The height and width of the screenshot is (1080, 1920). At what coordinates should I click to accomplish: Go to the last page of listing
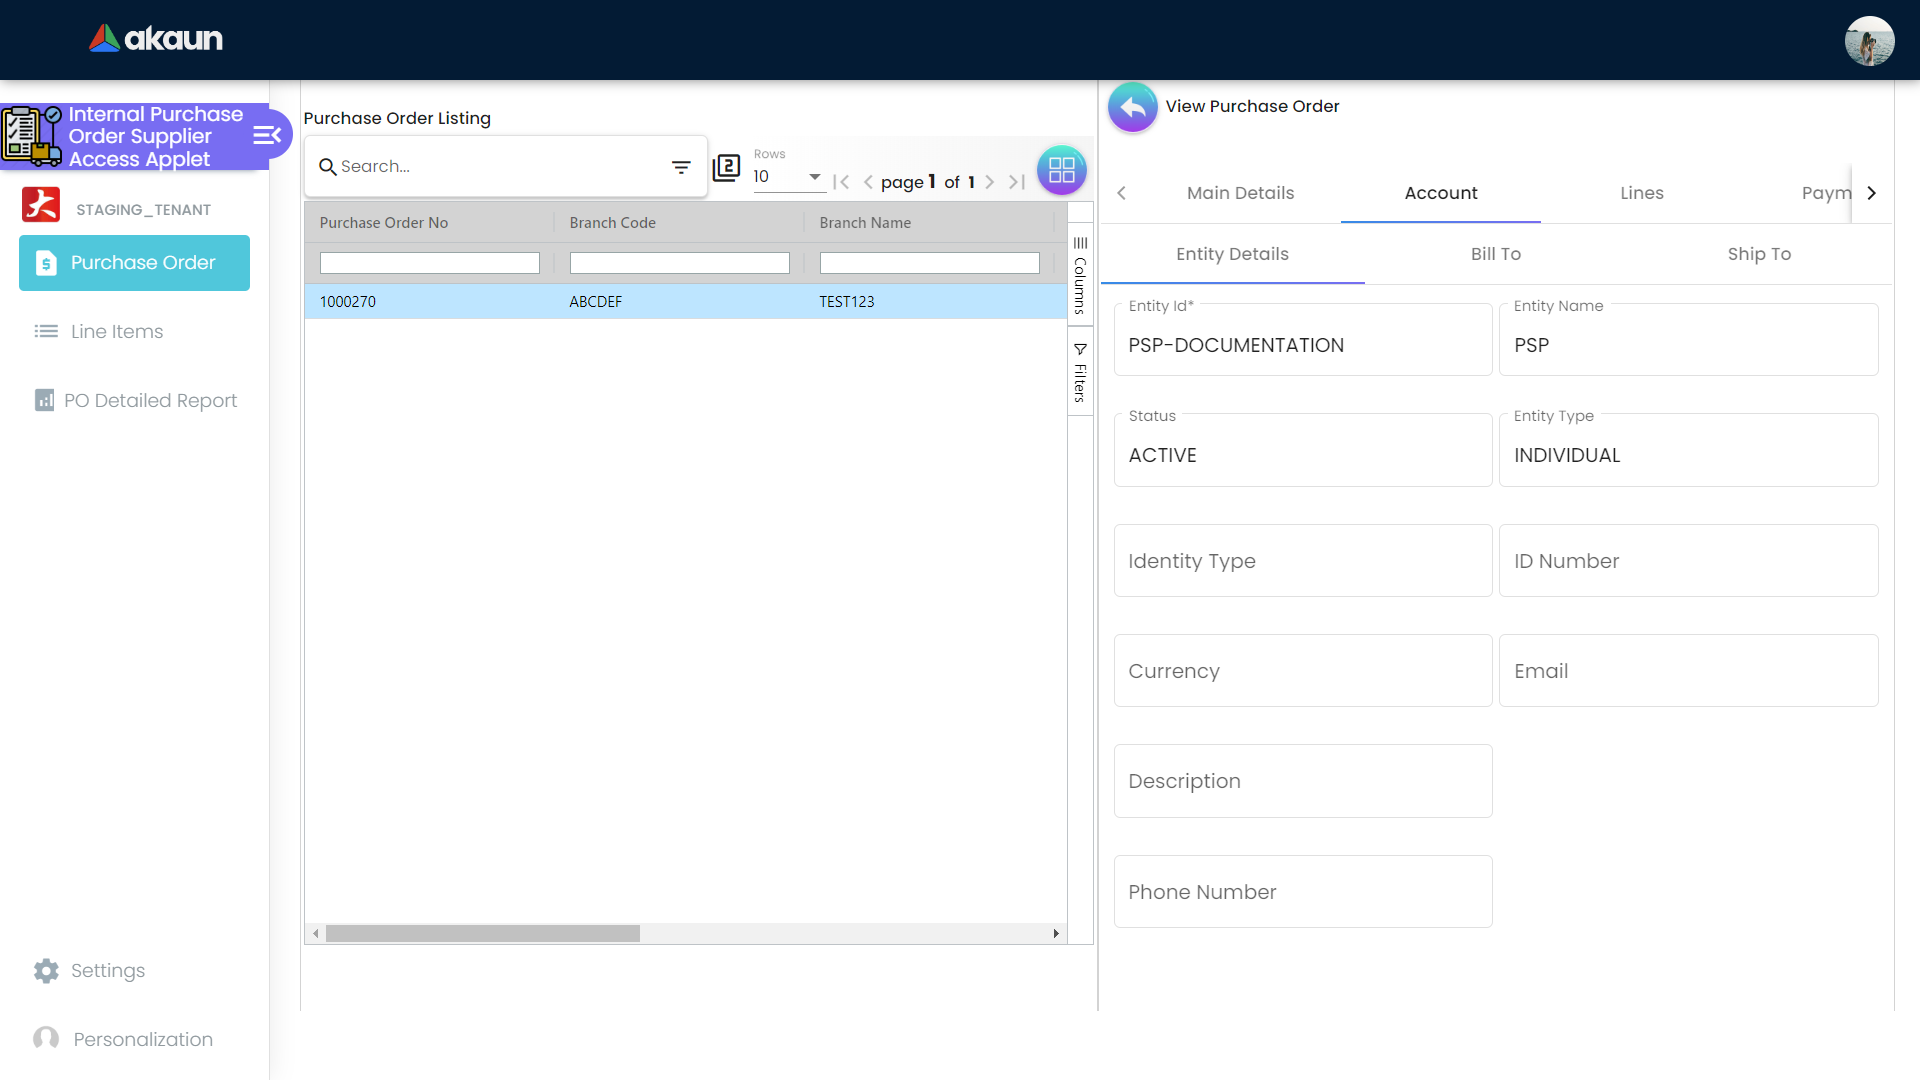(x=1017, y=182)
